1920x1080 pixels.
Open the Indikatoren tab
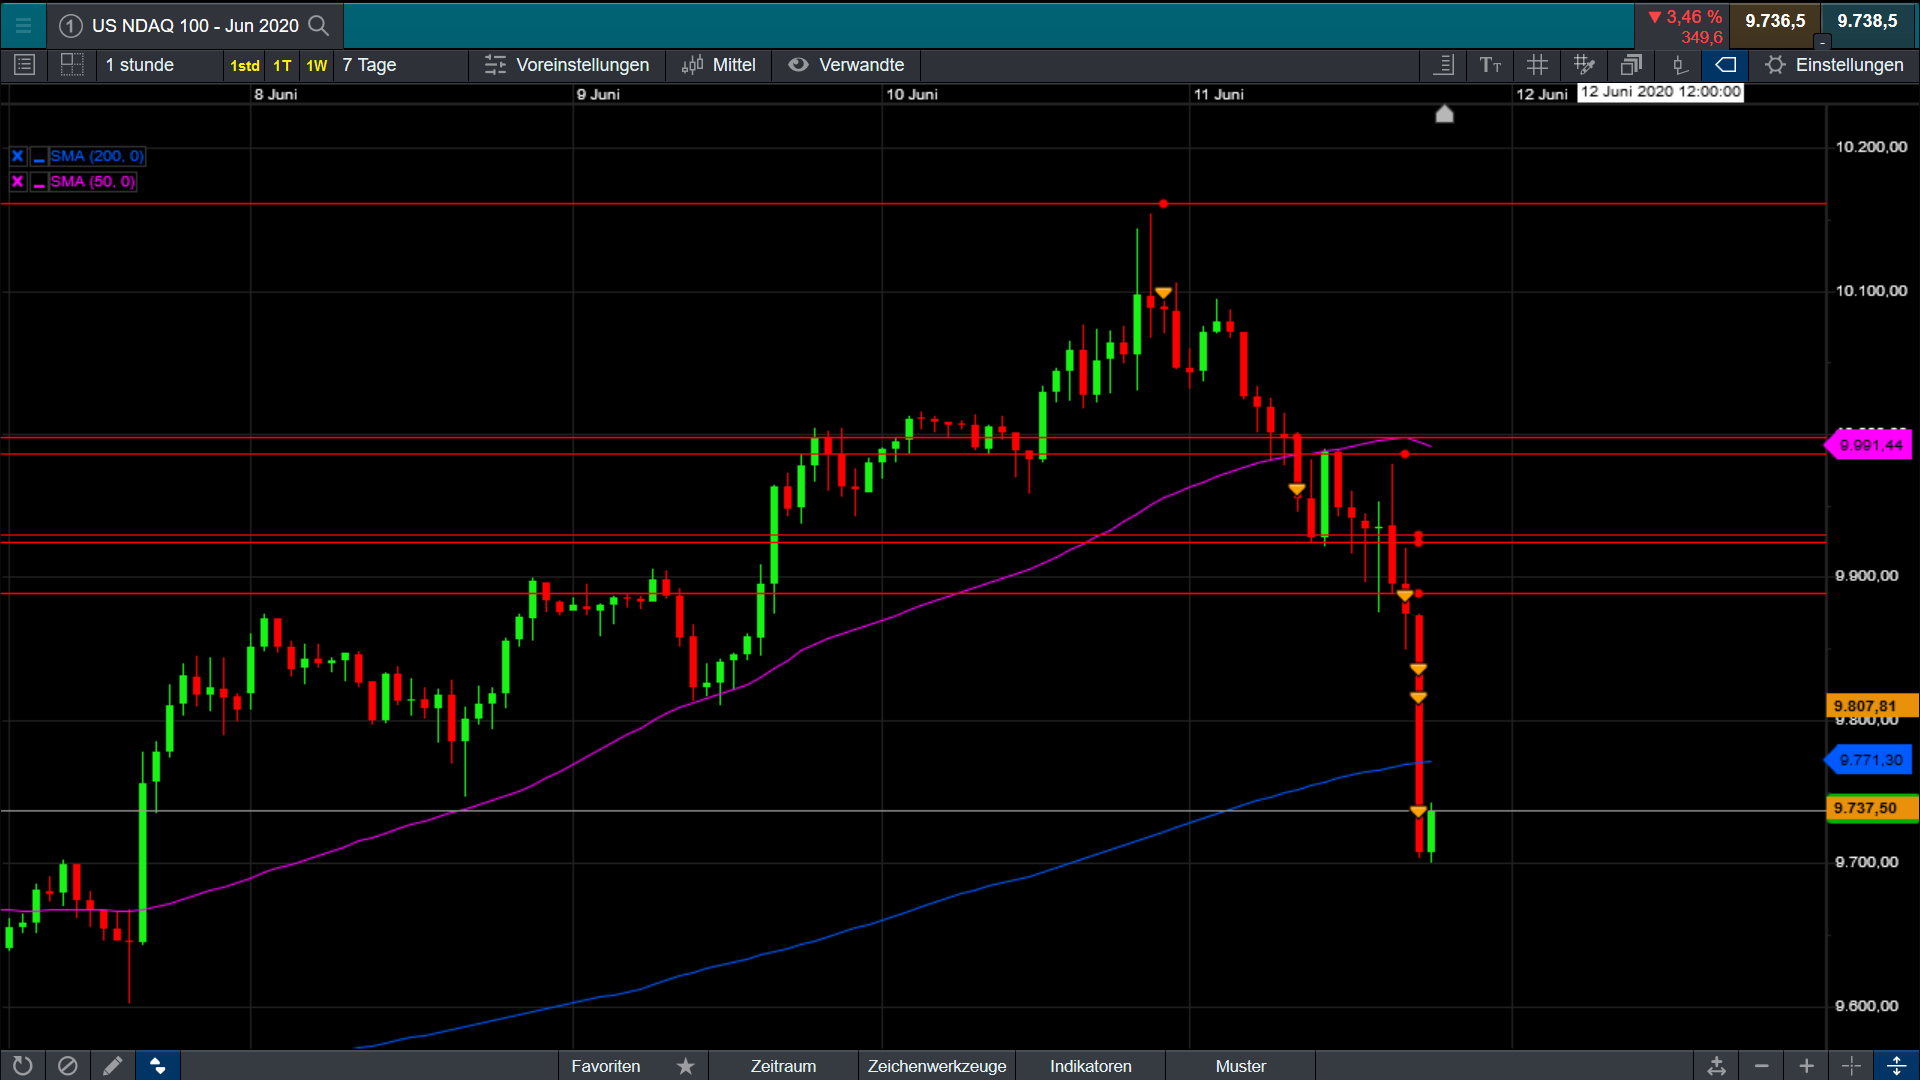coord(1090,1066)
